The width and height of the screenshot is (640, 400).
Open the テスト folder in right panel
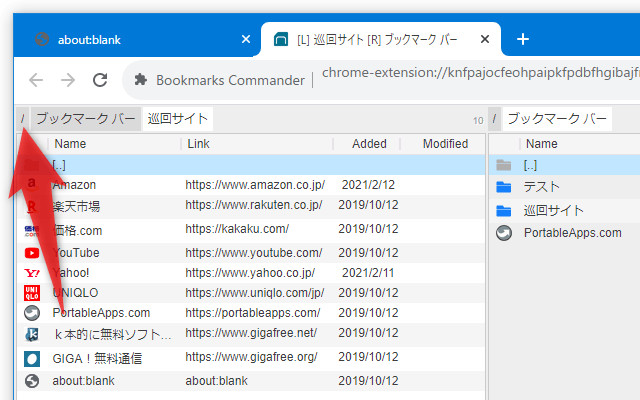pos(541,187)
